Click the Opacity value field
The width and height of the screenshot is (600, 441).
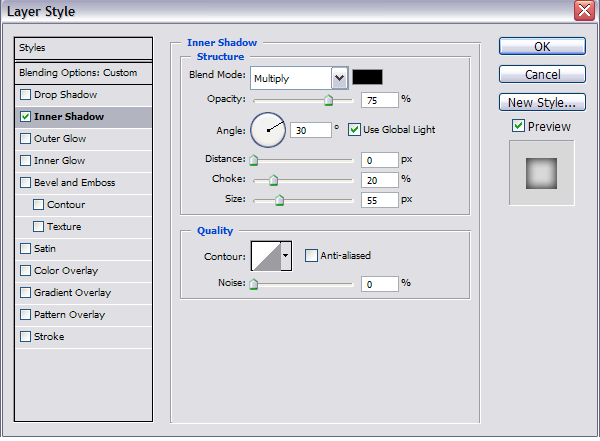click(380, 100)
